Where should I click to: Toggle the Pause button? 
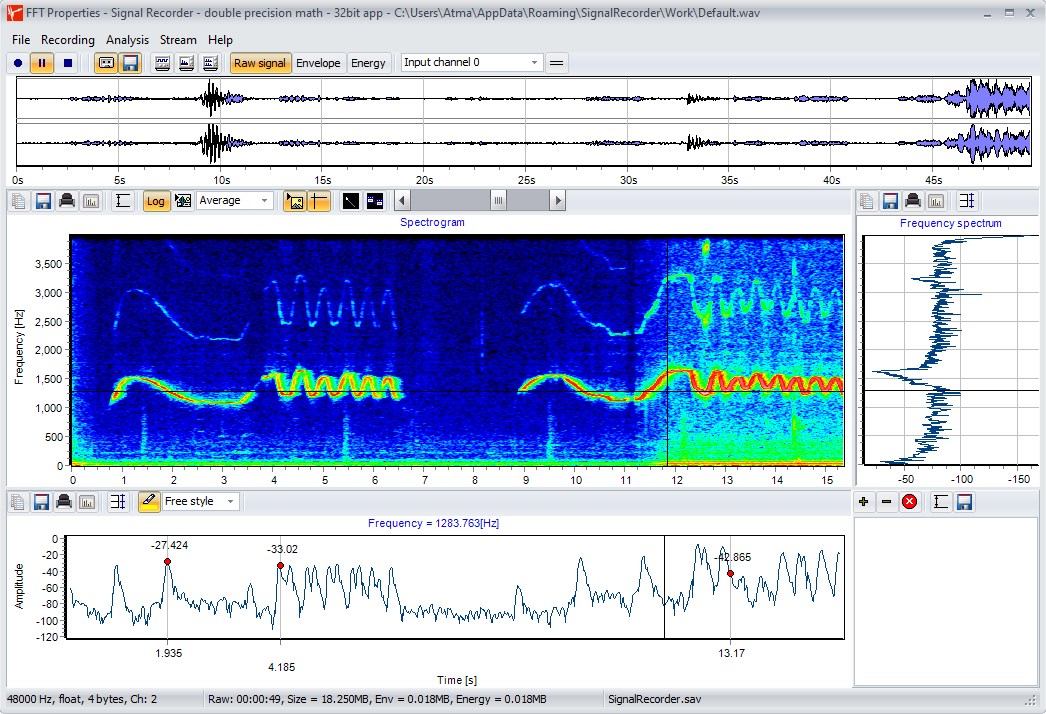pos(42,63)
